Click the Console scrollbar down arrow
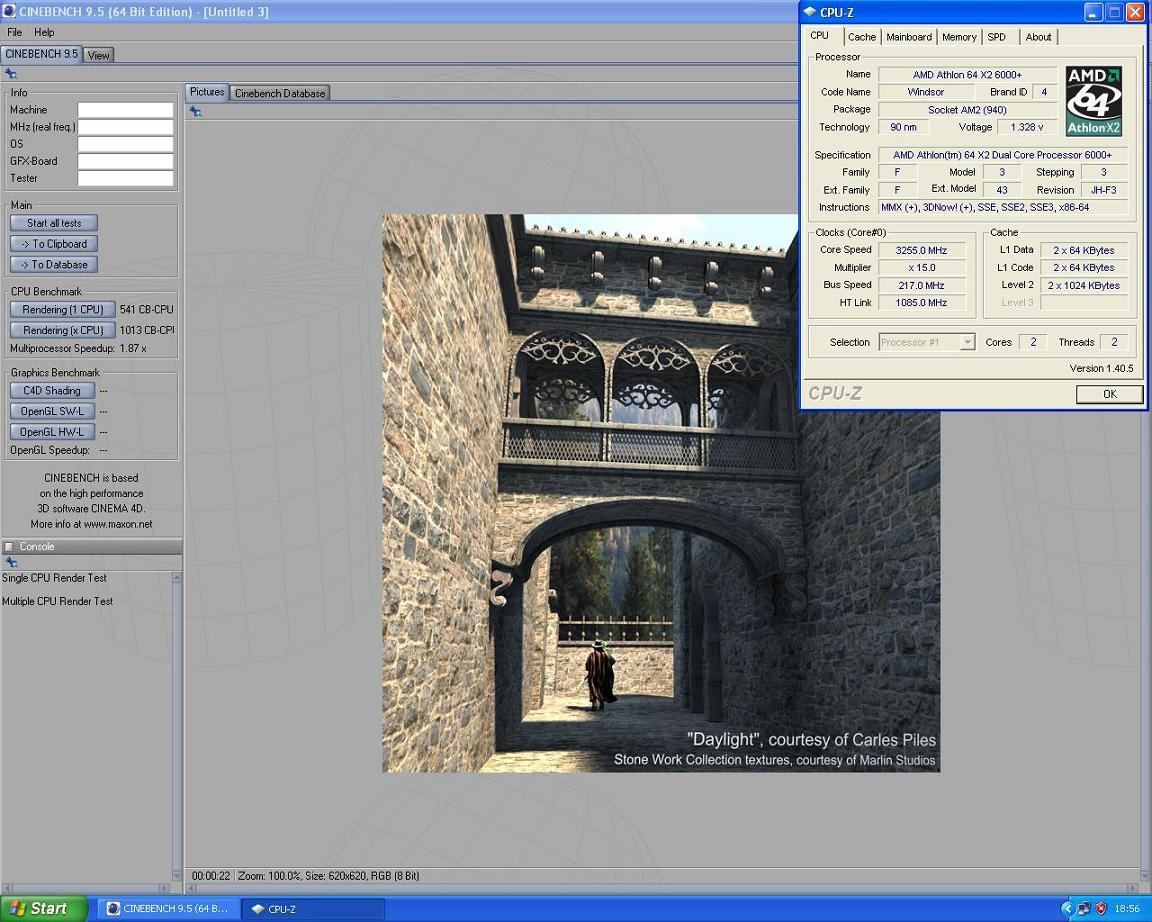1152x922 pixels. point(176,875)
